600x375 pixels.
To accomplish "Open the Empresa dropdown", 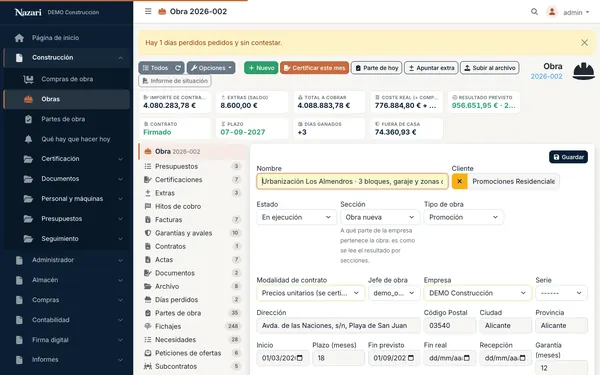I will (478, 293).
